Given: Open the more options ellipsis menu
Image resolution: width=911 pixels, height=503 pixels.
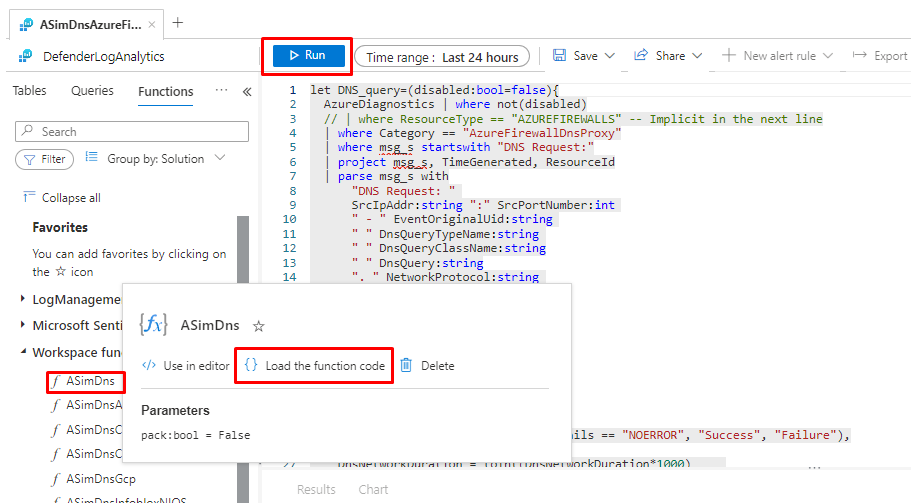Looking at the screenshot, I should pyautogui.click(x=221, y=91).
